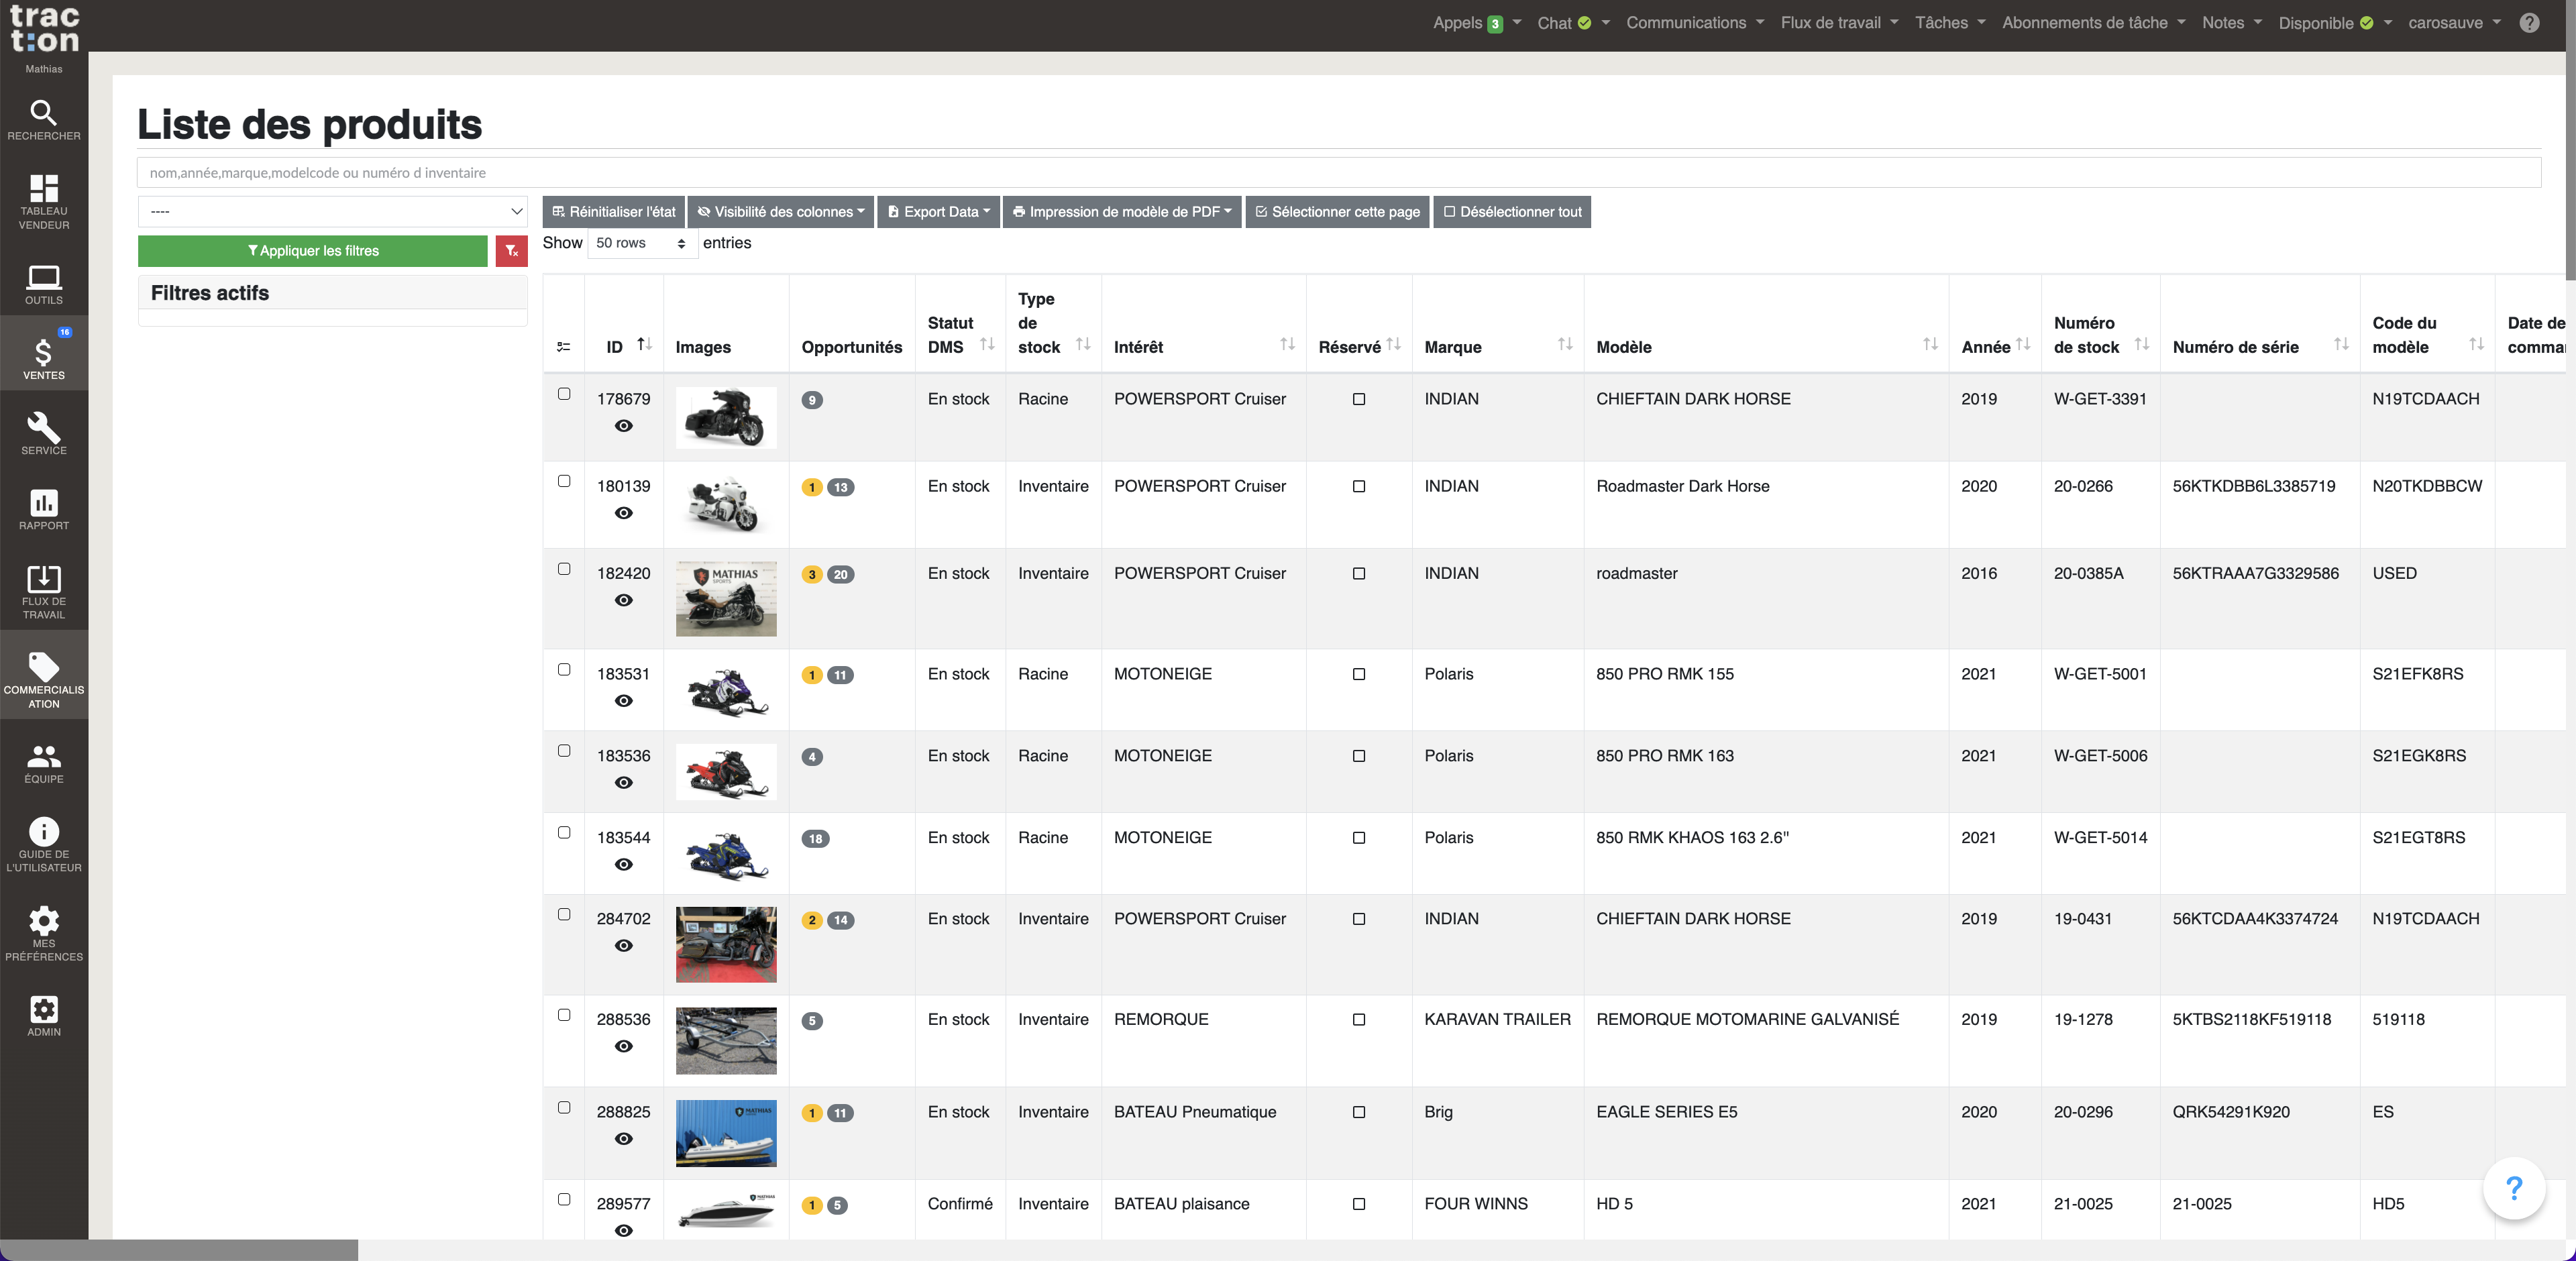Sort table by Statut DMS column
Image resolution: width=2576 pixels, height=1261 pixels.
tap(987, 344)
